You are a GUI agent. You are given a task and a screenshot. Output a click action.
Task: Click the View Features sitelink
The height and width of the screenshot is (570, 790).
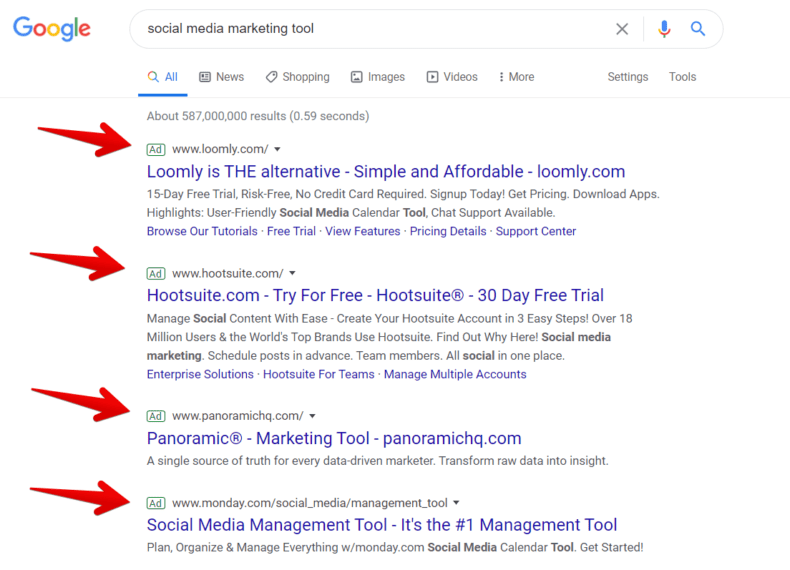click(363, 231)
